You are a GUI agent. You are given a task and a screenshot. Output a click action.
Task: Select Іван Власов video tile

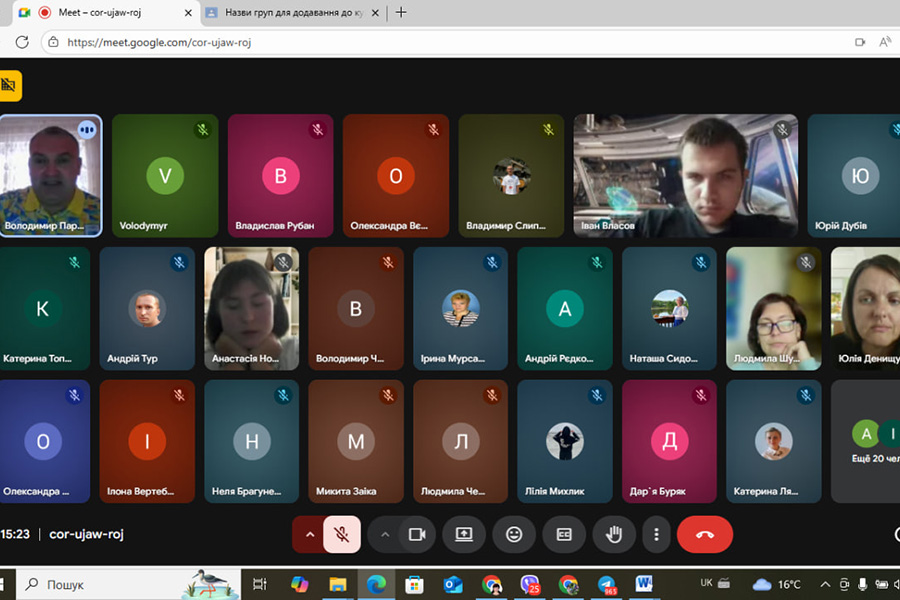click(x=685, y=176)
